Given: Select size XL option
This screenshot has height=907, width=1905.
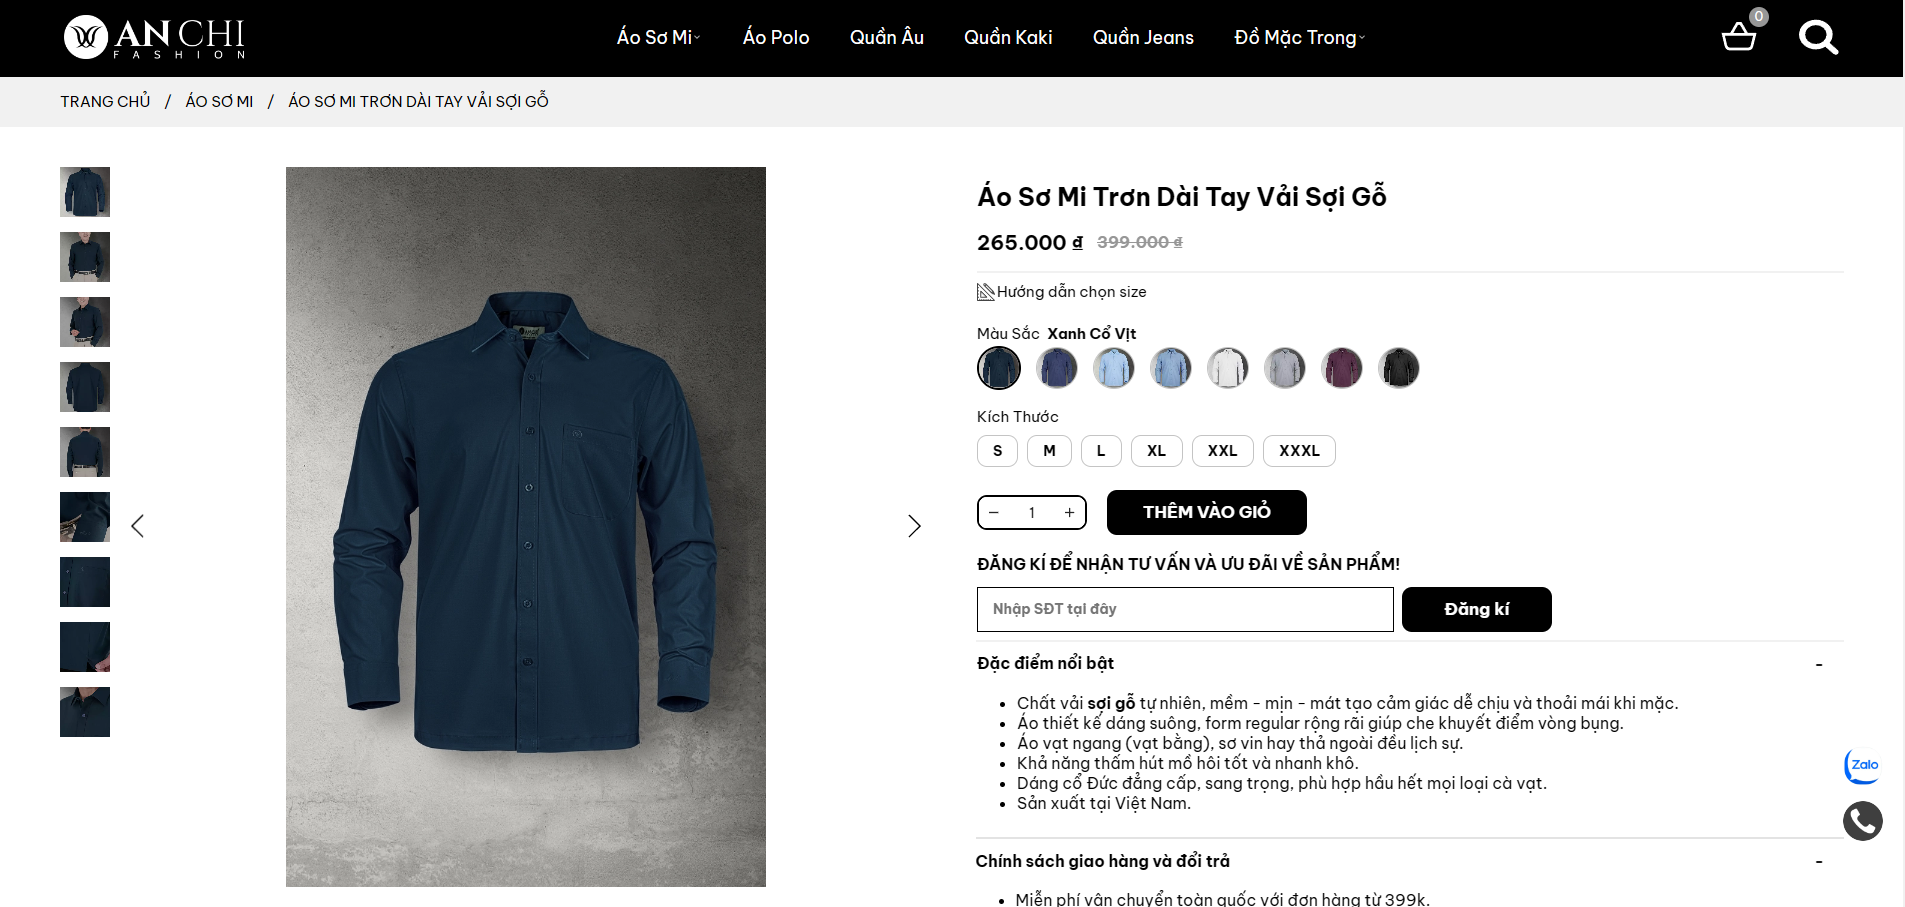Looking at the screenshot, I should tap(1156, 451).
